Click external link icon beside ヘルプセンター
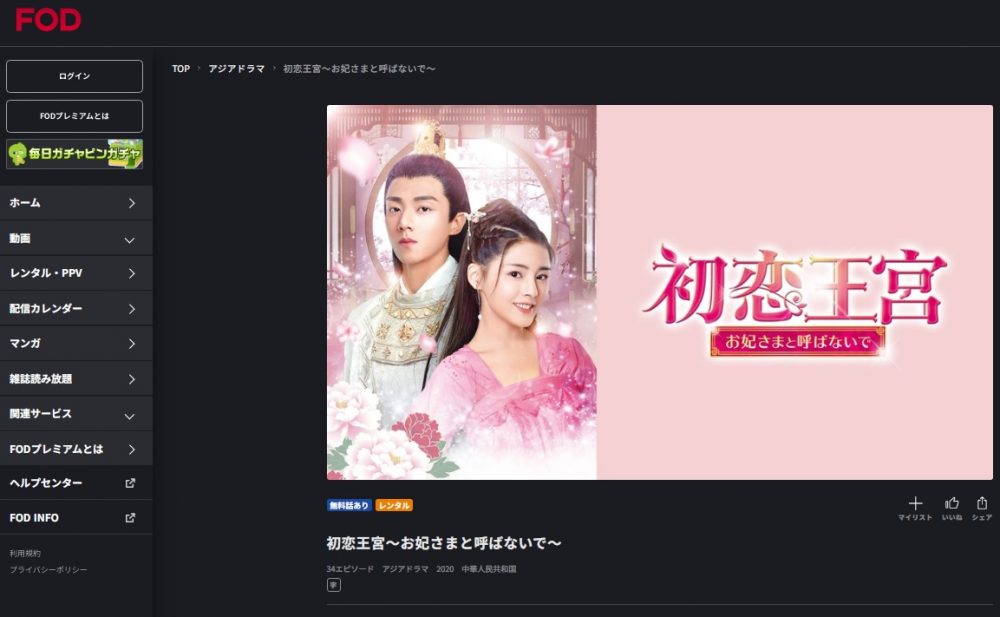Image resolution: width=1000 pixels, height=617 pixels. coord(130,483)
